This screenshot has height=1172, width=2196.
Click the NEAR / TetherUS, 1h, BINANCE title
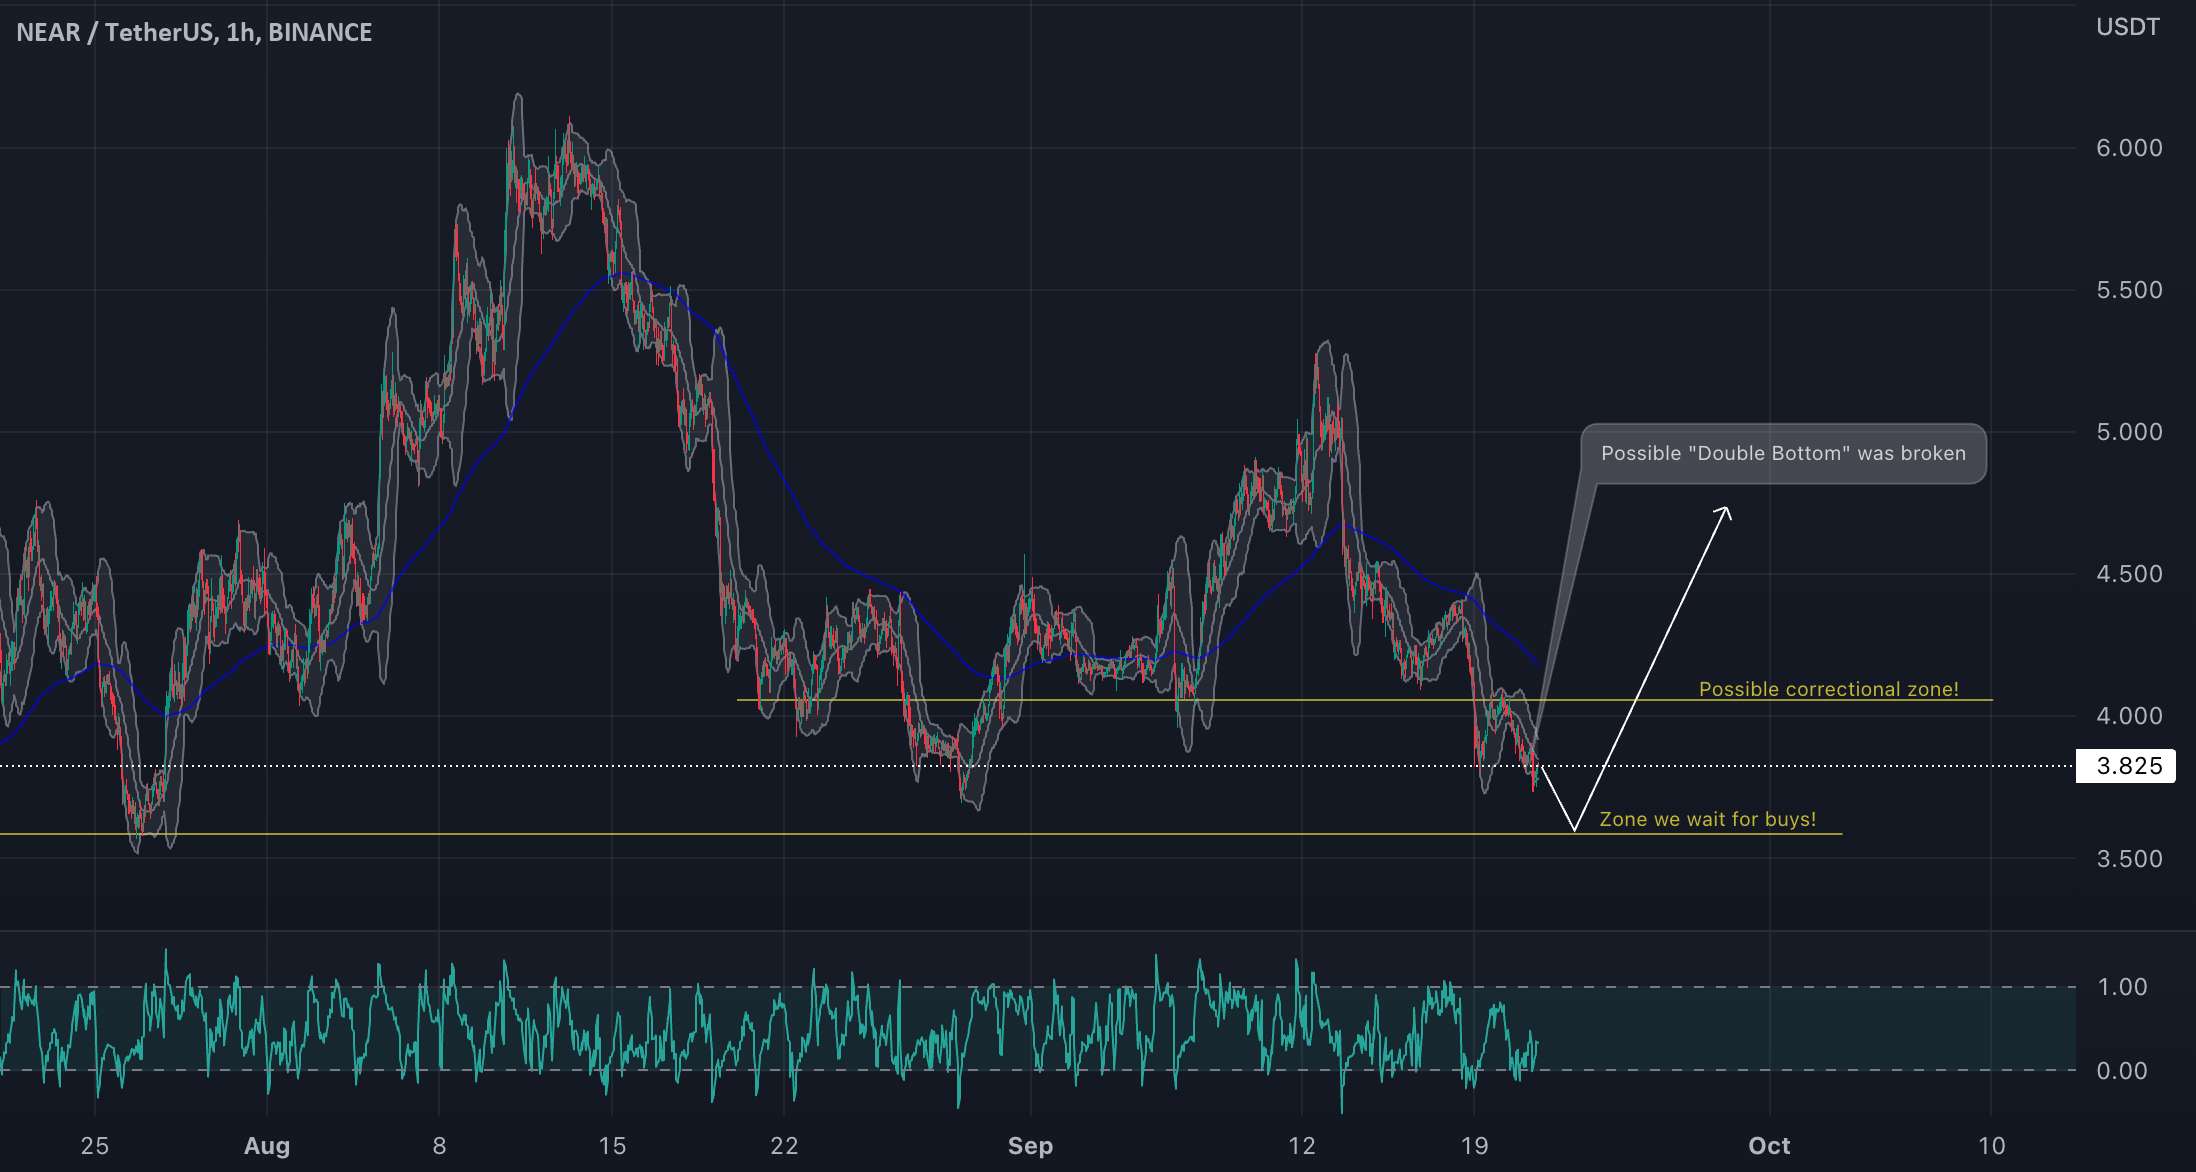tap(194, 32)
